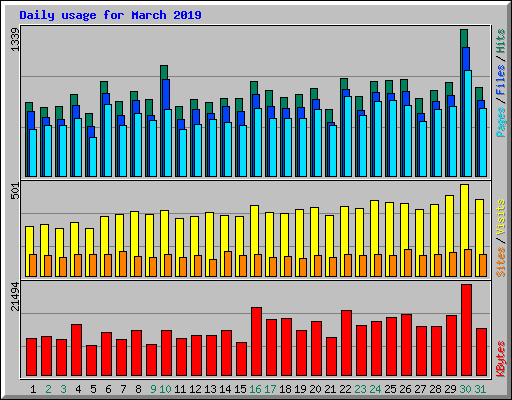Click the red KBytes bar for day 16

[256, 342]
